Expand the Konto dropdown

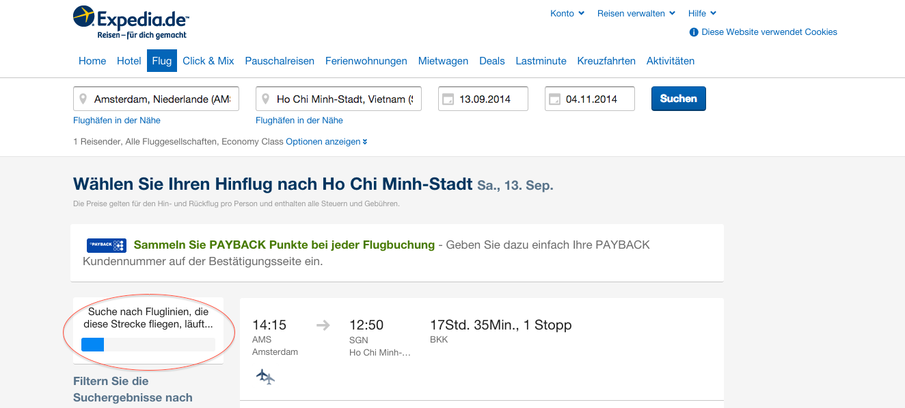pos(567,13)
